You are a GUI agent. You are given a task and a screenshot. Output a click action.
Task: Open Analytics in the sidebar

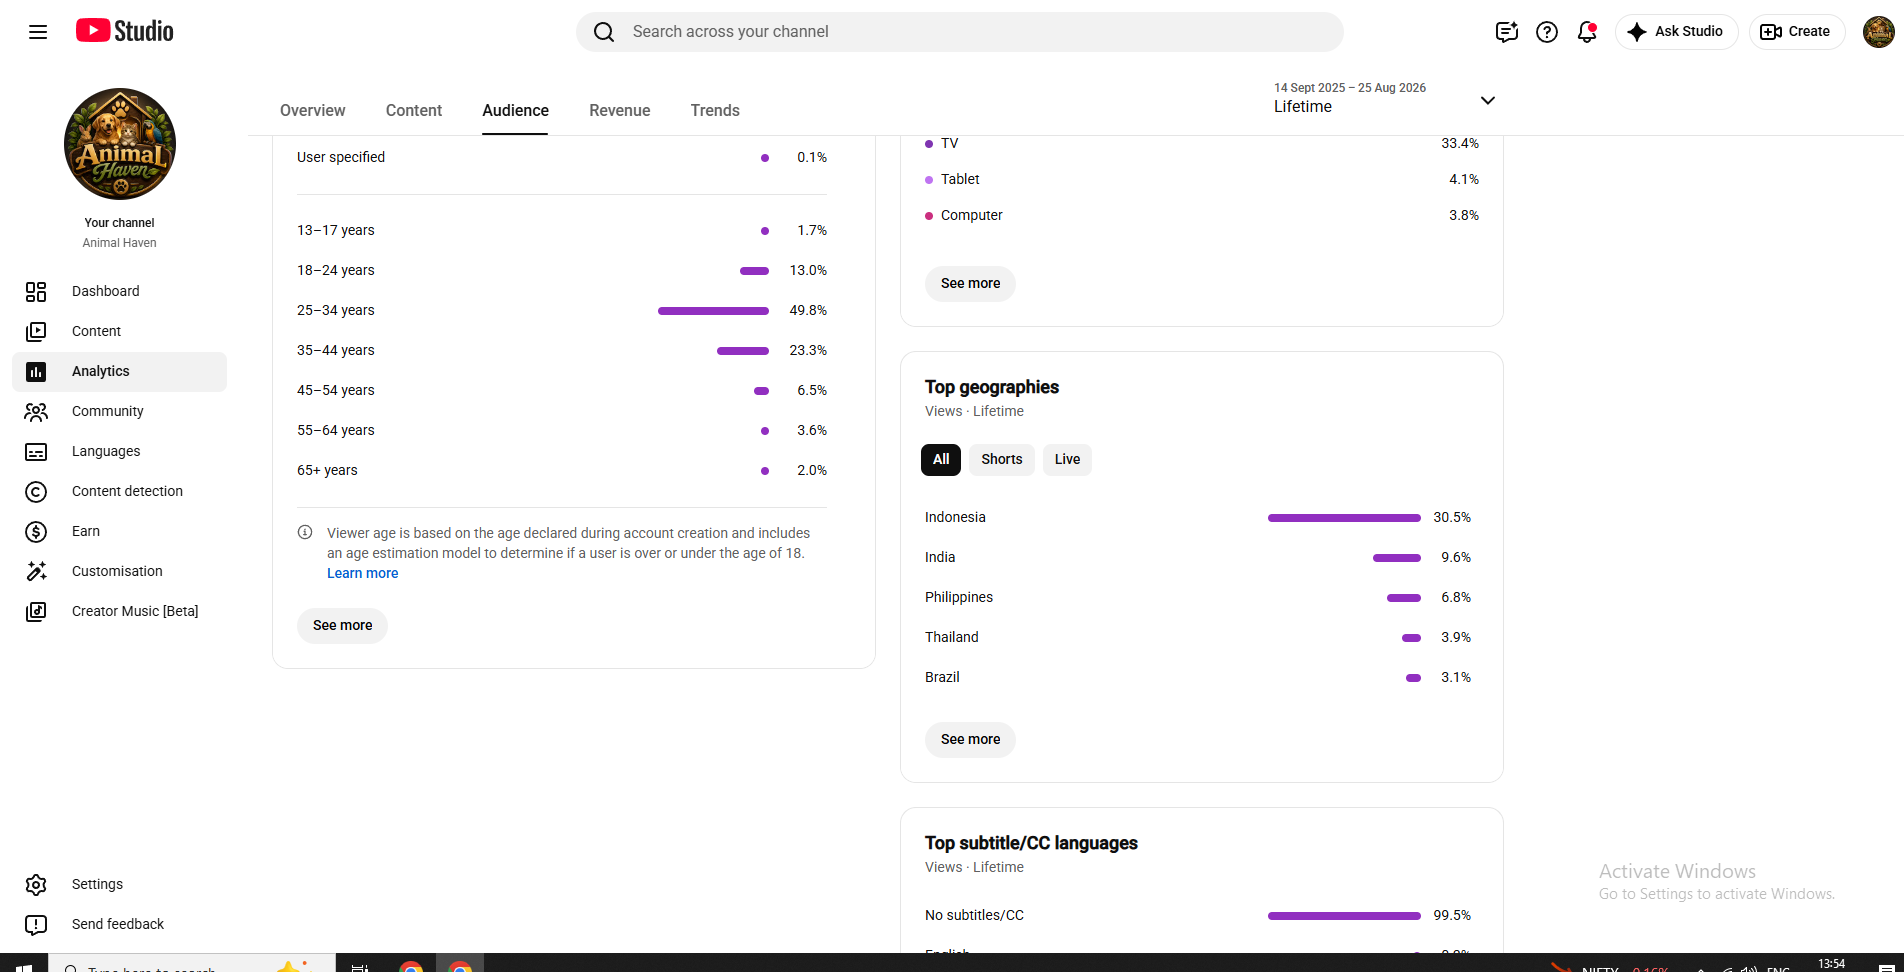click(120, 371)
